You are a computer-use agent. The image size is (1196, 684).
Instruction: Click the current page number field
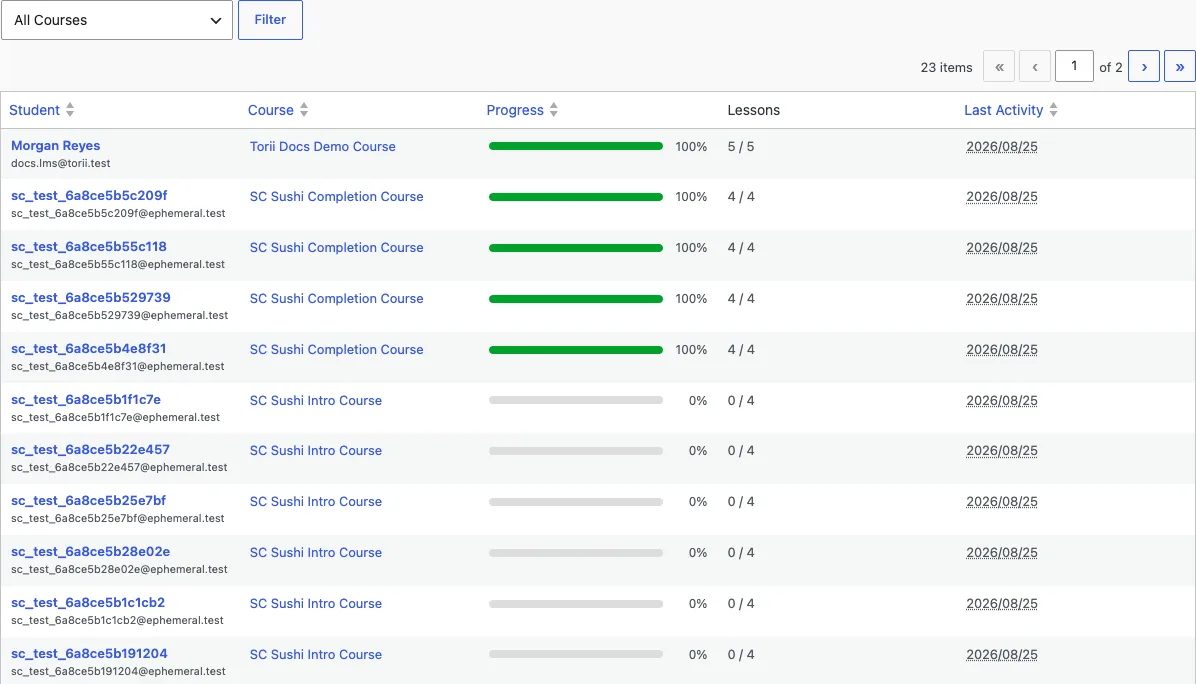(1074, 66)
